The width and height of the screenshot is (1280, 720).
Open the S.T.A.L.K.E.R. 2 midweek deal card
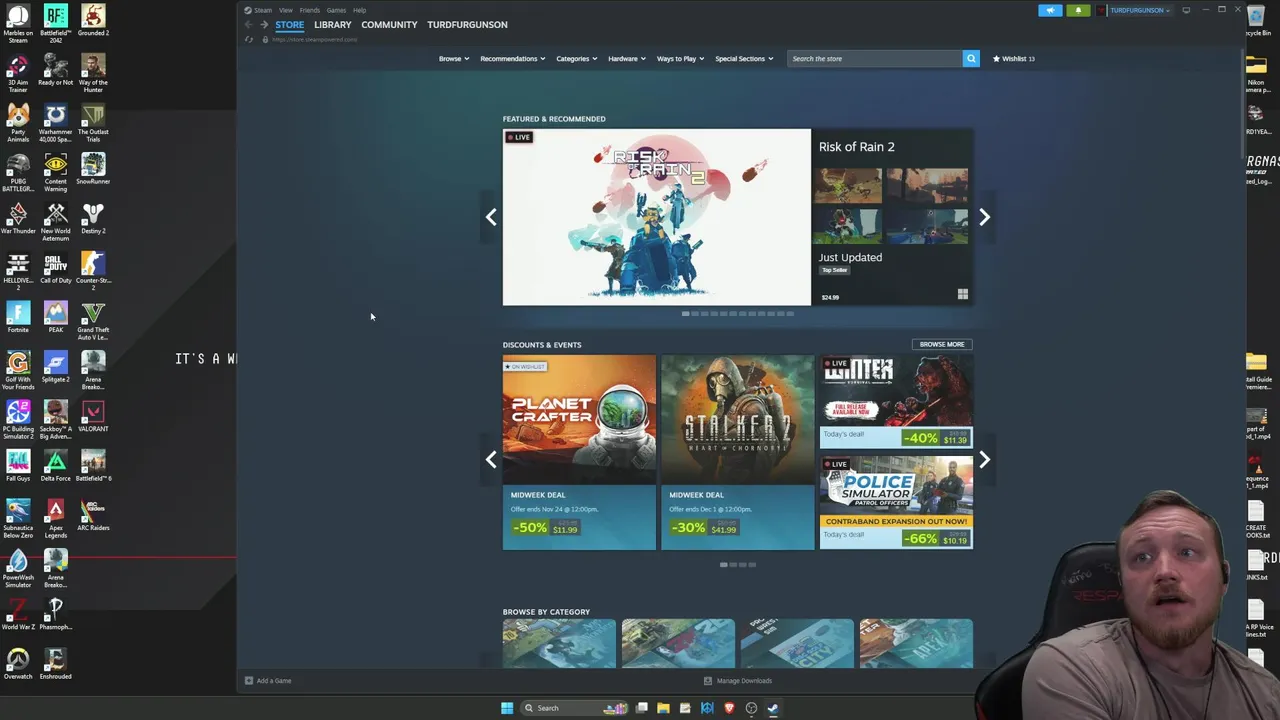tap(737, 452)
